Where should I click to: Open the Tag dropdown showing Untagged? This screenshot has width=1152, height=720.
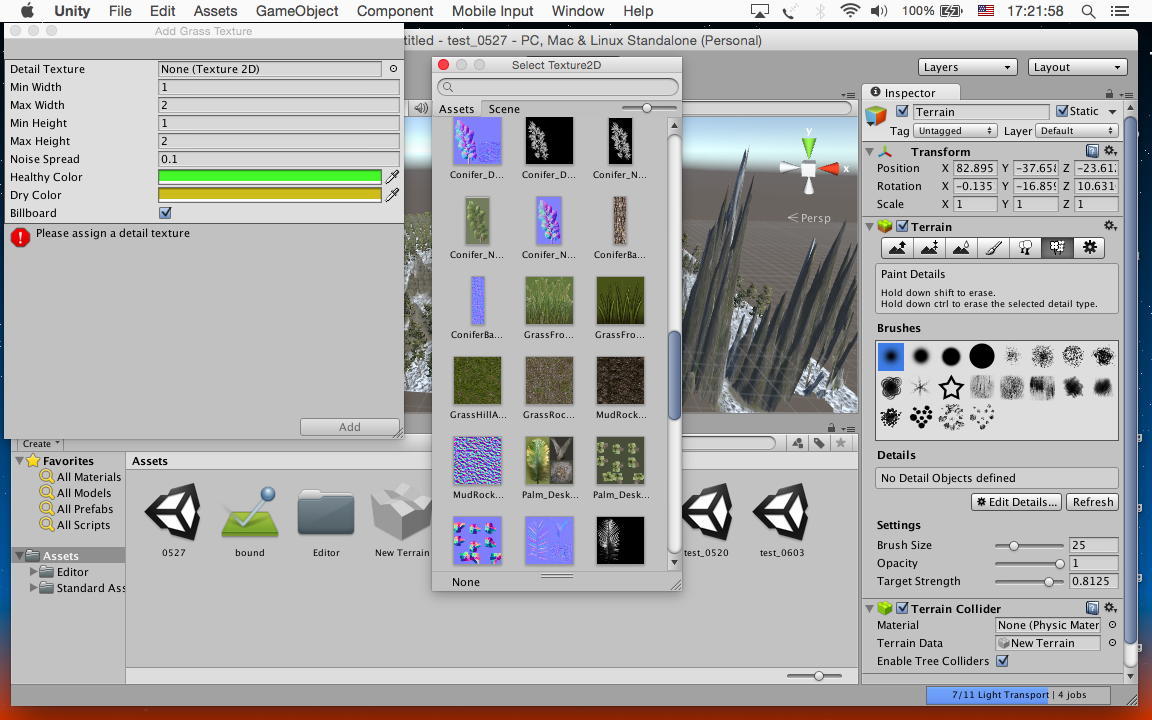955,131
